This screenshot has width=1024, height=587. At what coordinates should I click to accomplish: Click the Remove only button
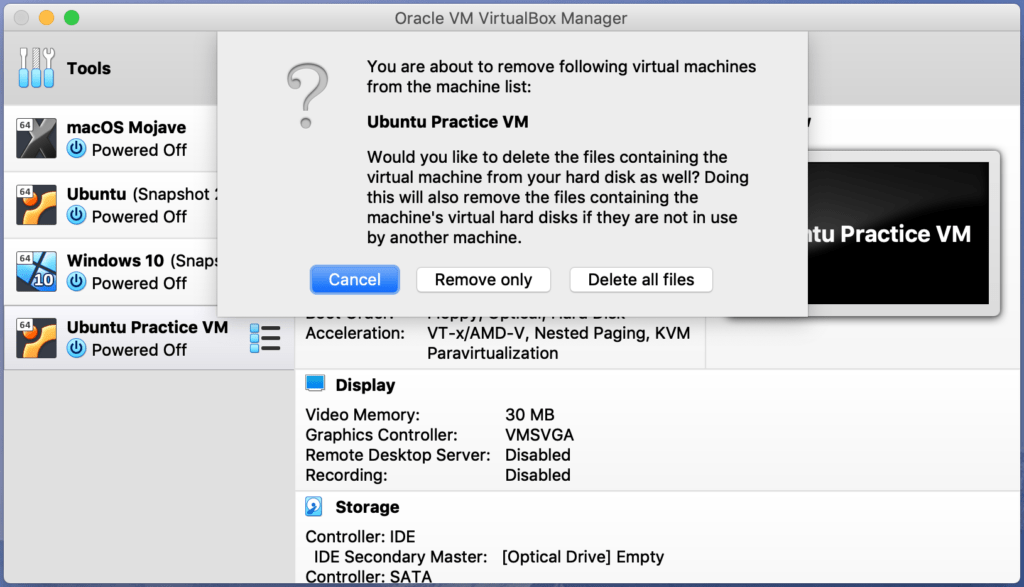click(483, 279)
